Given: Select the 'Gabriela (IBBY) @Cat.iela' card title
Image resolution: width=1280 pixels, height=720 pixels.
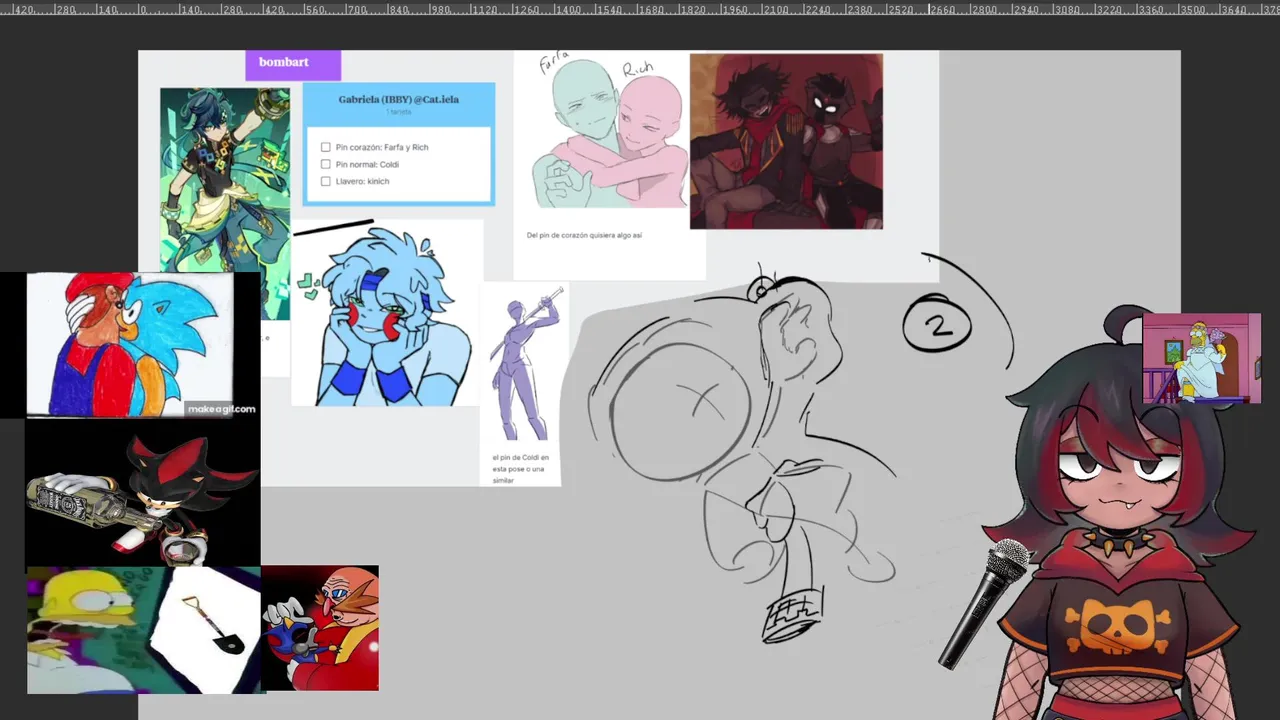Looking at the screenshot, I should tap(398, 100).
